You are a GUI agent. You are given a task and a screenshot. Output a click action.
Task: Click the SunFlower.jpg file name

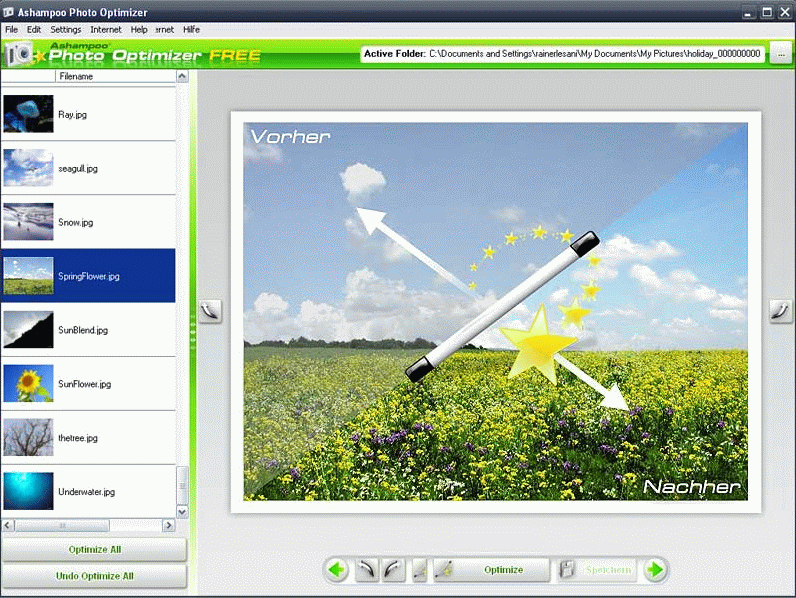point(84,384)
